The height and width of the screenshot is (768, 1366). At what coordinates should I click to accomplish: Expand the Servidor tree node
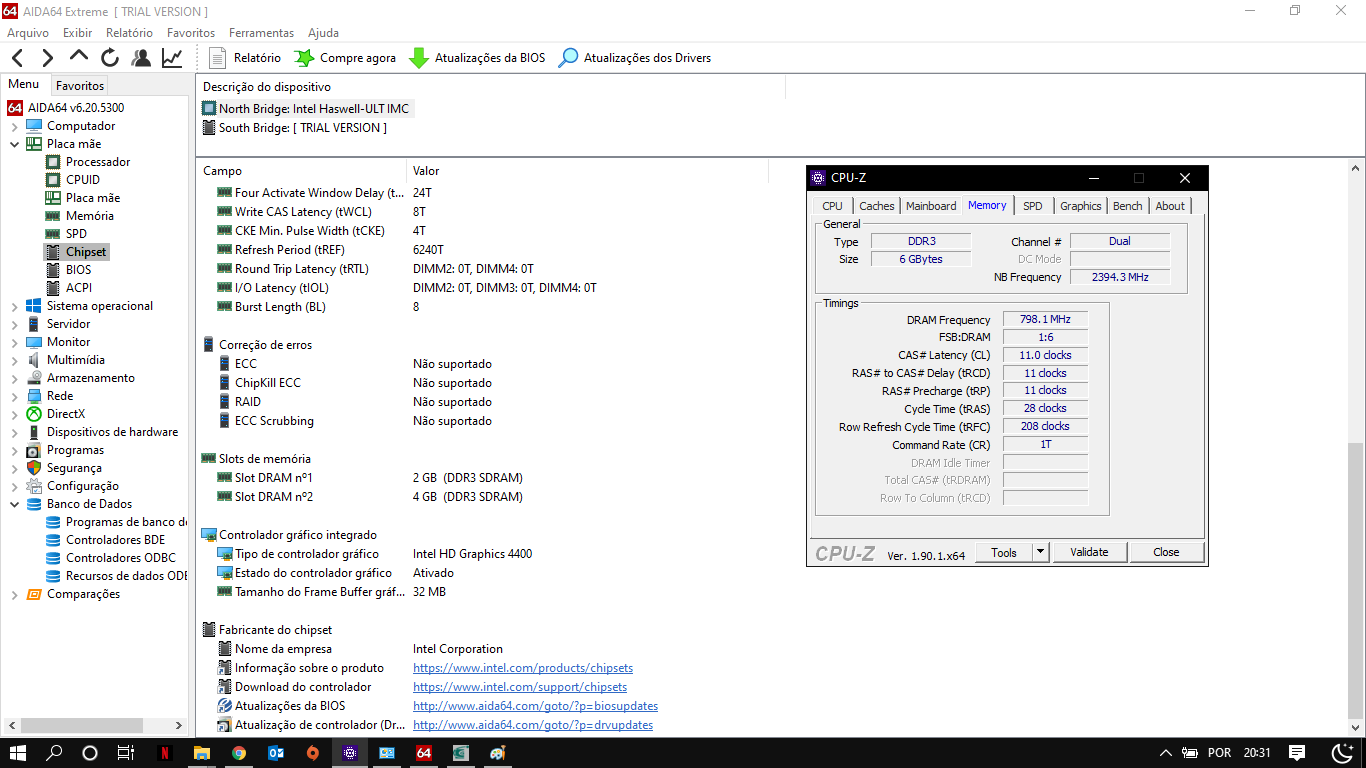tap(14, 324)
